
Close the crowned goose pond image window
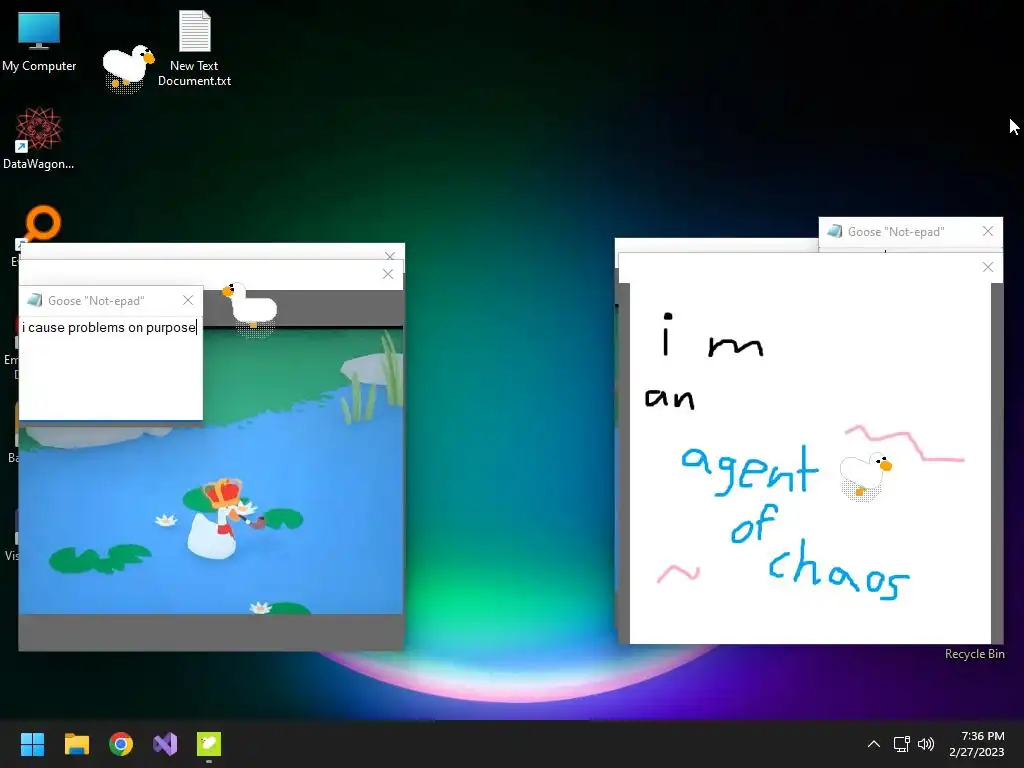tap(388, 274)
